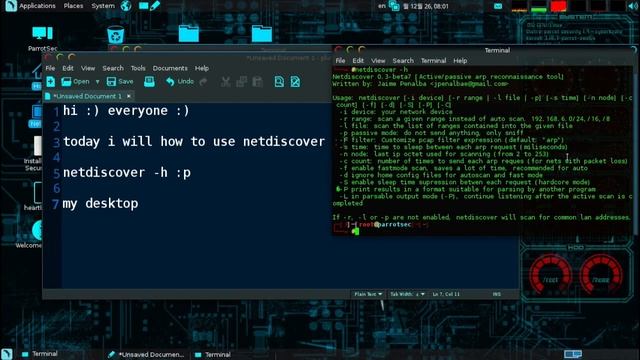Open the Terminal window Help menu
The width and height of the screenshot is (640, 360).
[x=460, y=60]
